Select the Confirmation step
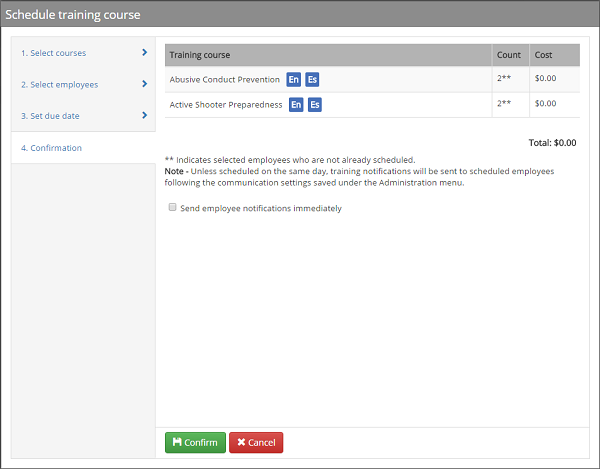The image size is (600, 469). pos(51,148)
